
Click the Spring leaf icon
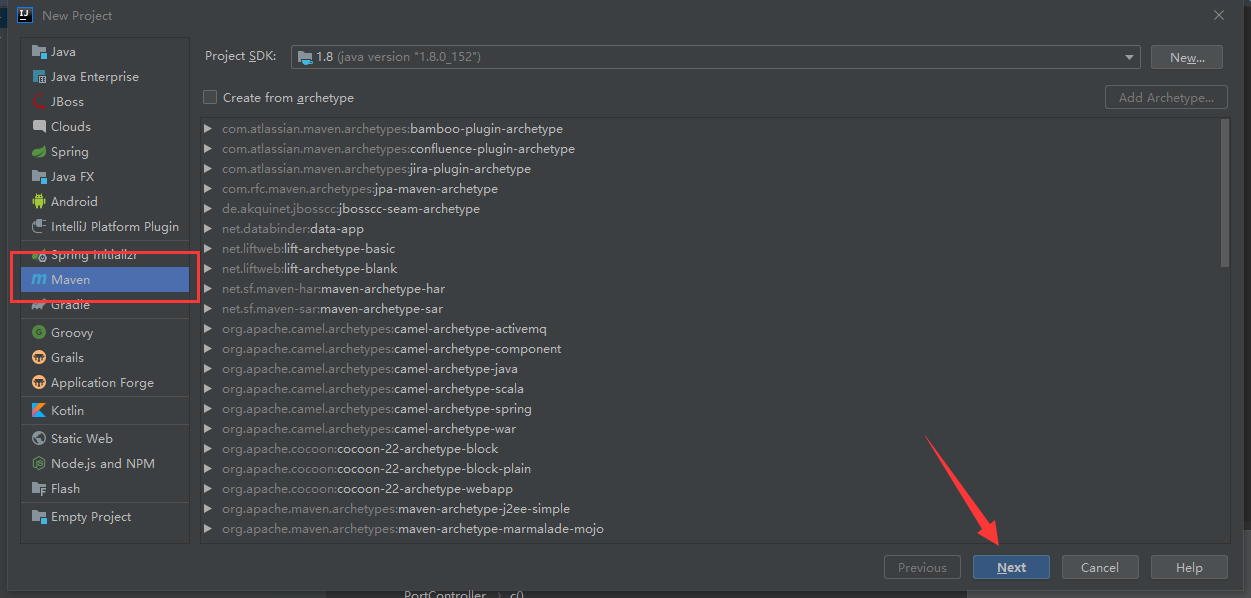tap(39, 152)
